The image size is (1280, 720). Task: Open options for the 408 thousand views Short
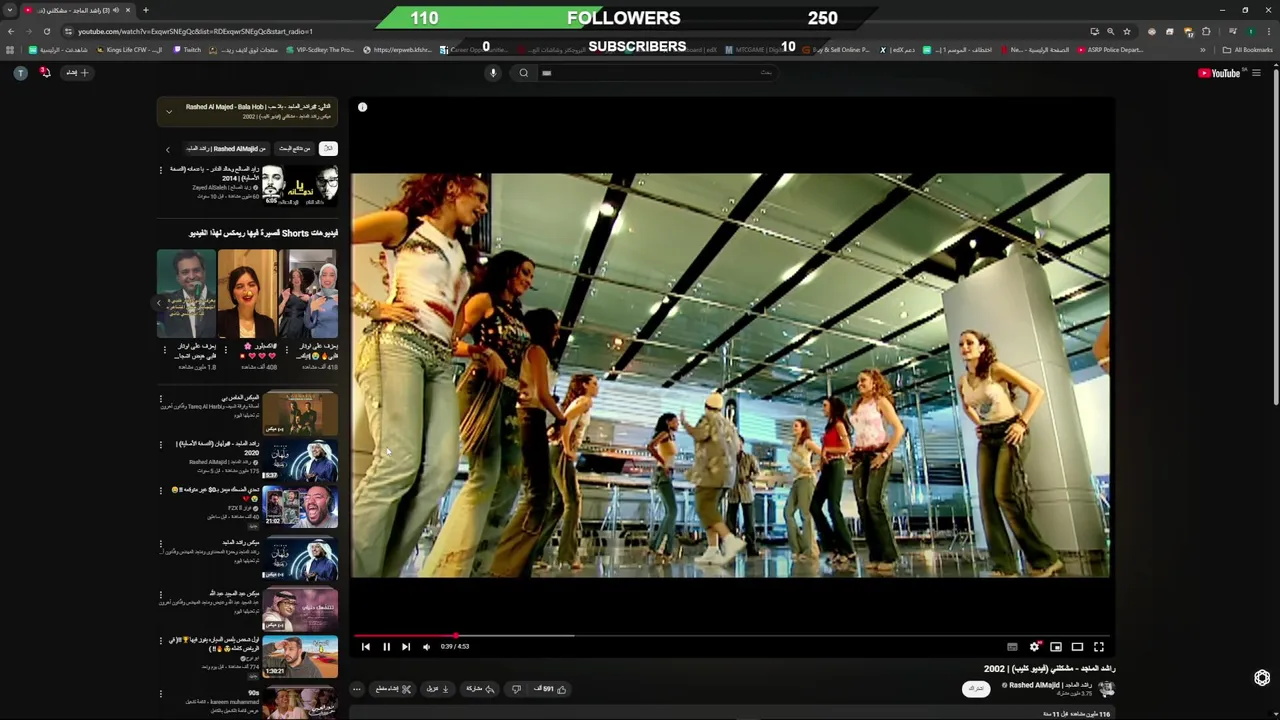coord(225,350)
